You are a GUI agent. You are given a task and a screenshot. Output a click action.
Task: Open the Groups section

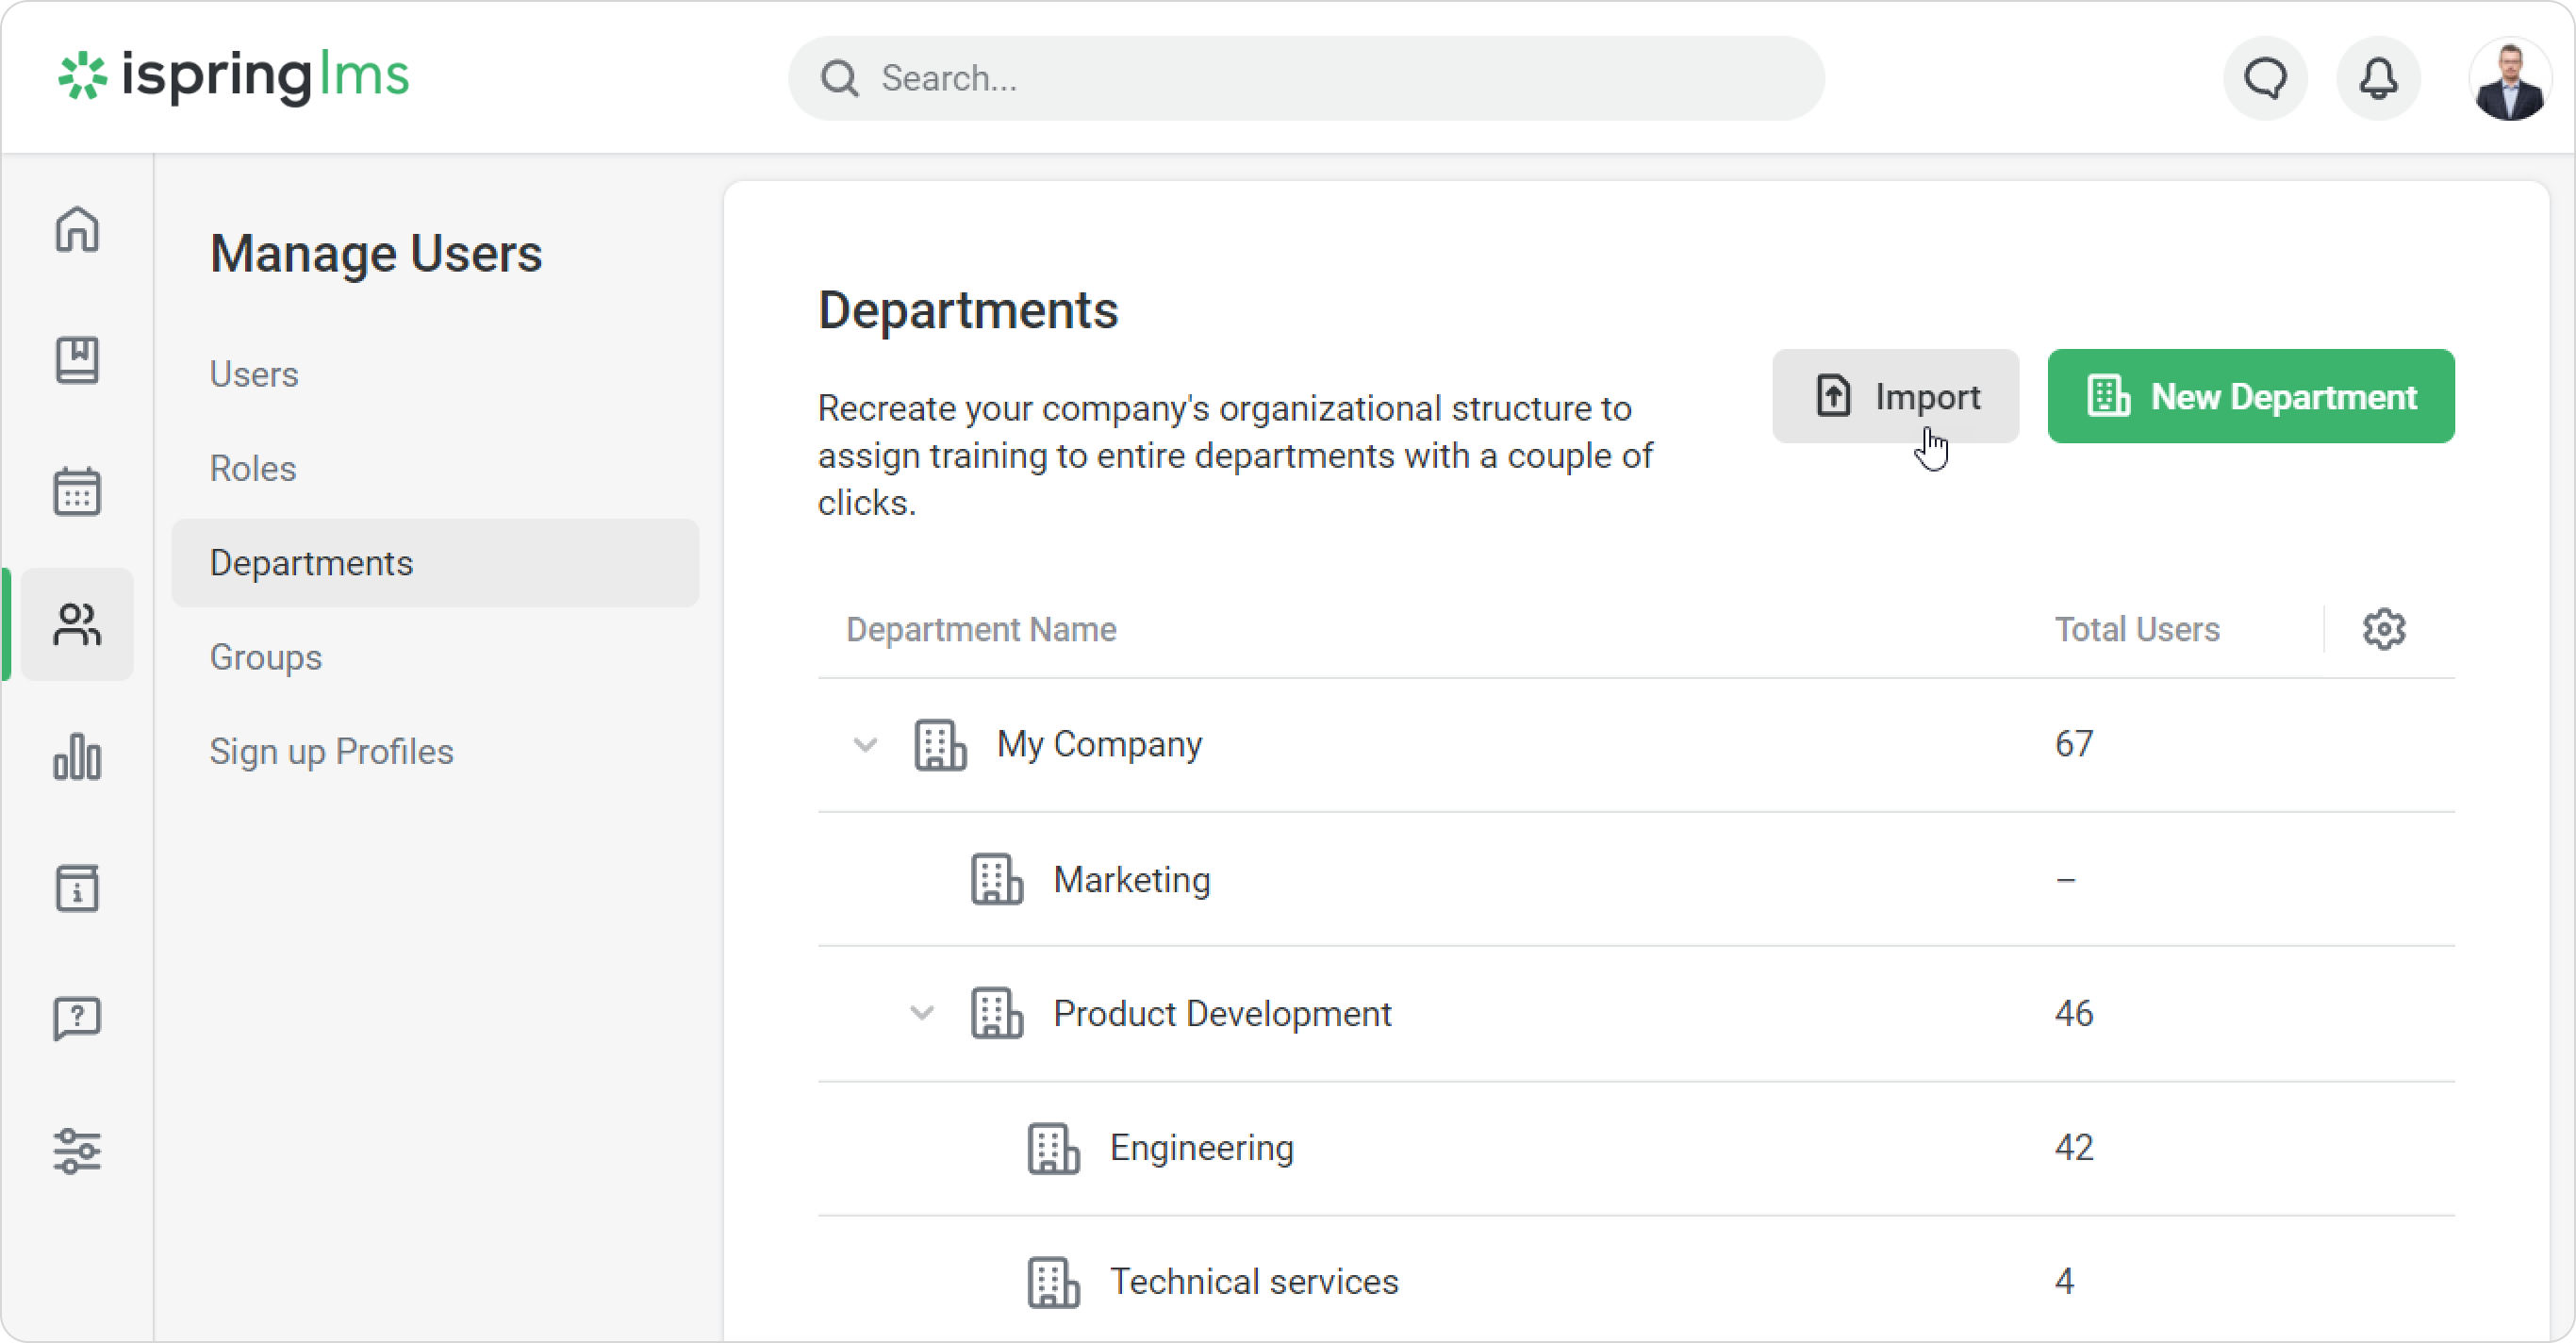(266, 657)
